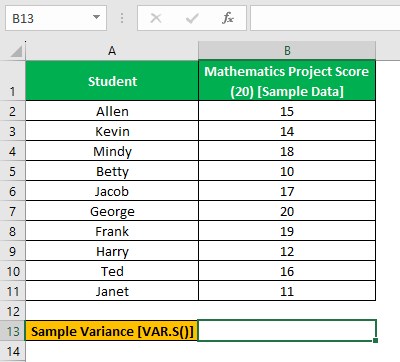Screen dimensions: 400x362
Task: Click the Select All corner triangle
Action: tap(16, 51)
